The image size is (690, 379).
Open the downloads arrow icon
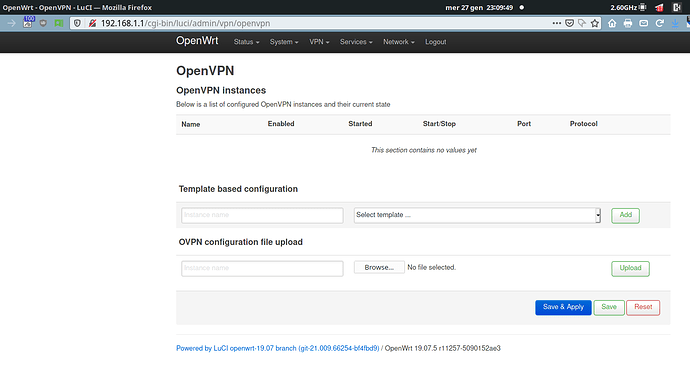tap(675, 24)
